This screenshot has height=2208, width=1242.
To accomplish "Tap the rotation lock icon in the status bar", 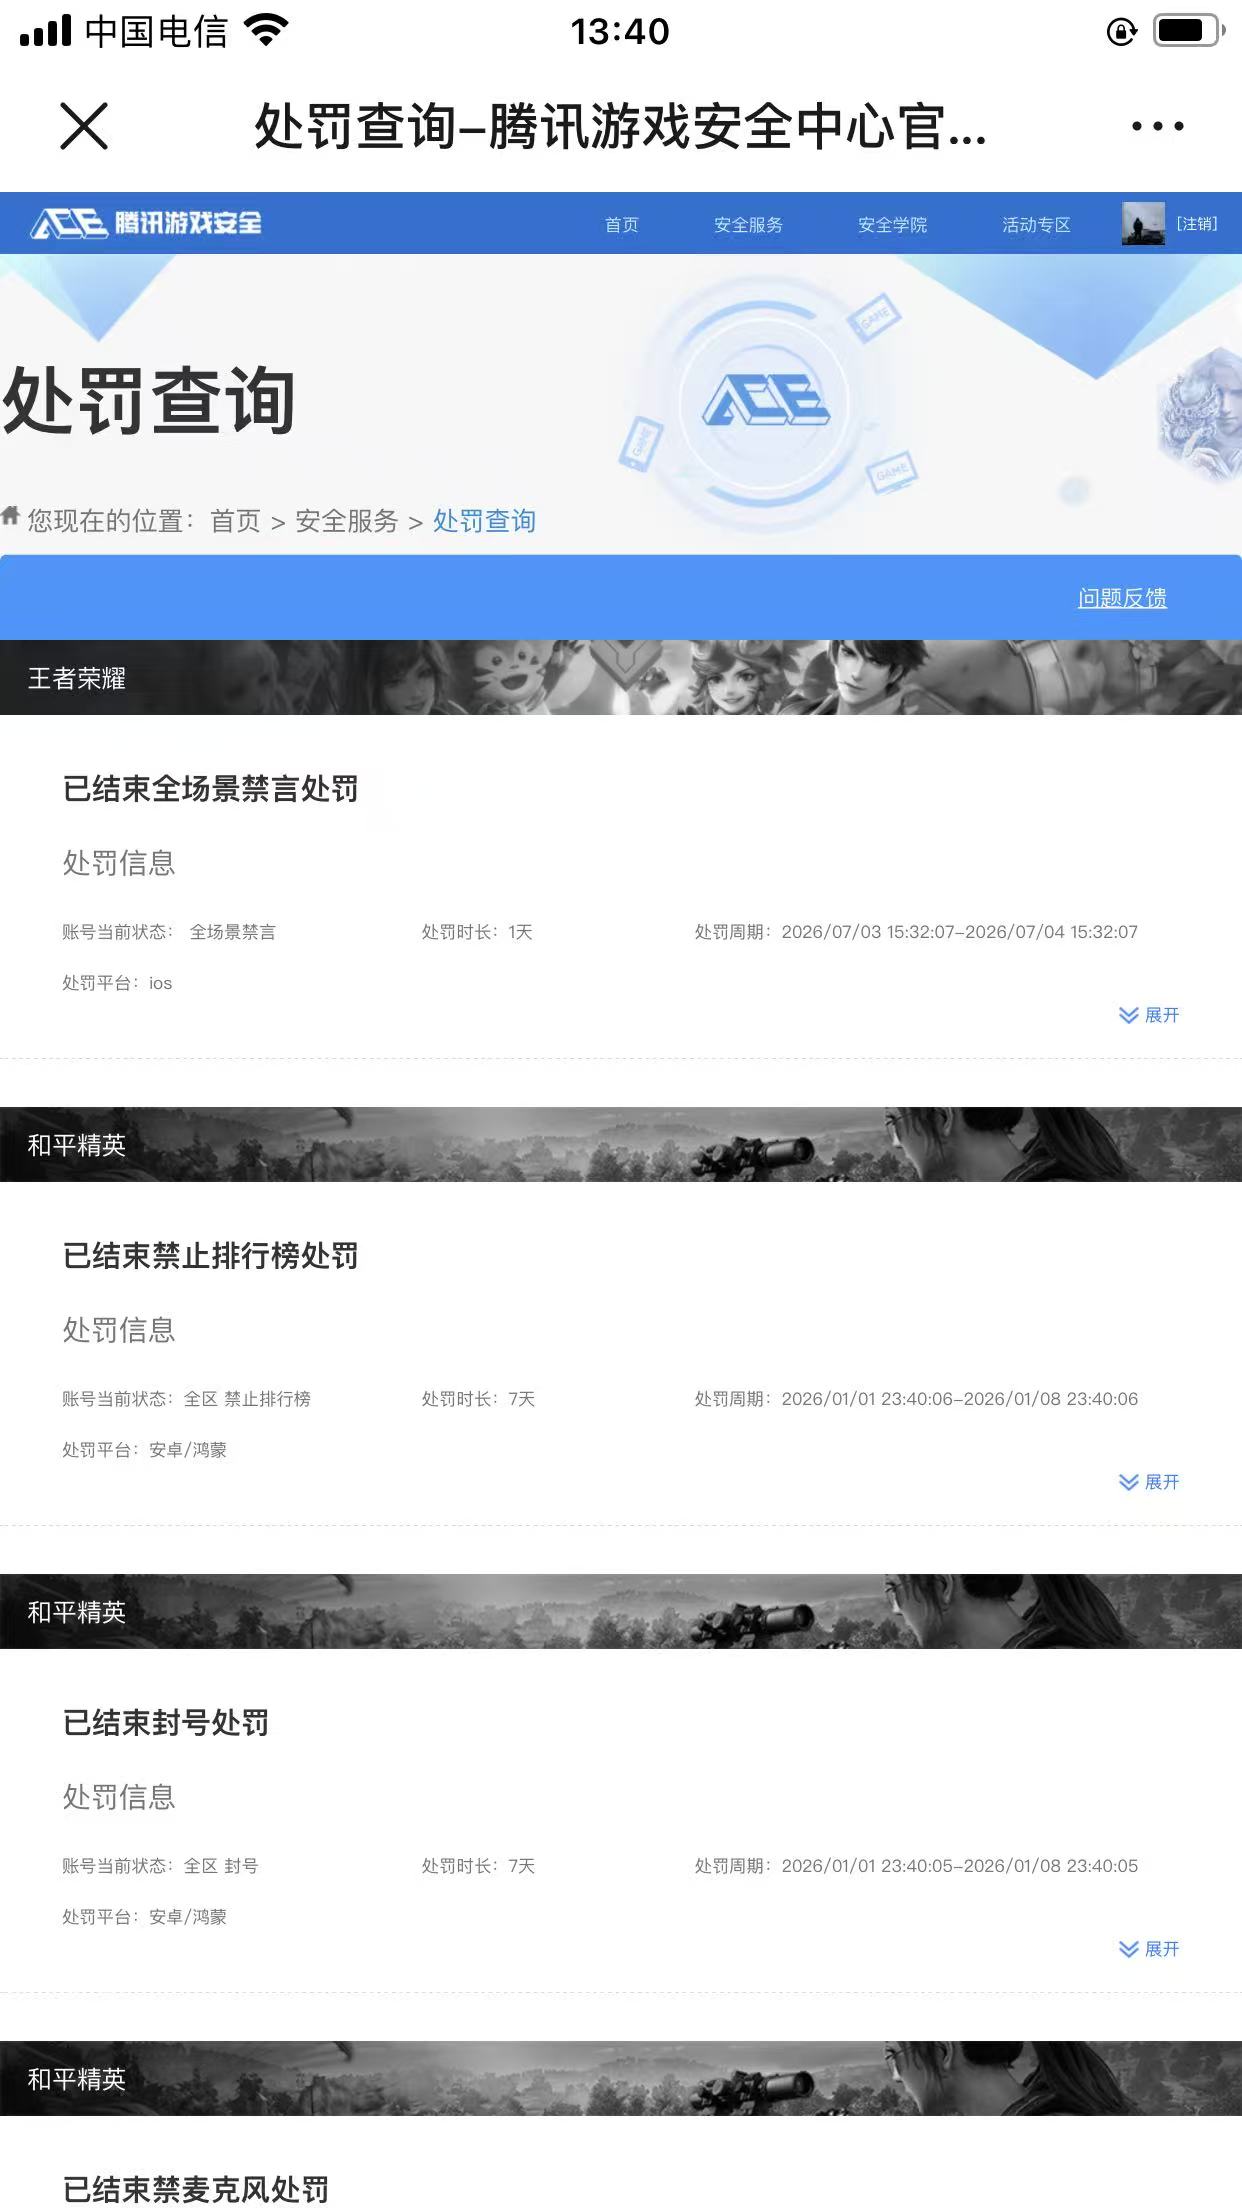I will click(1122, 32).
